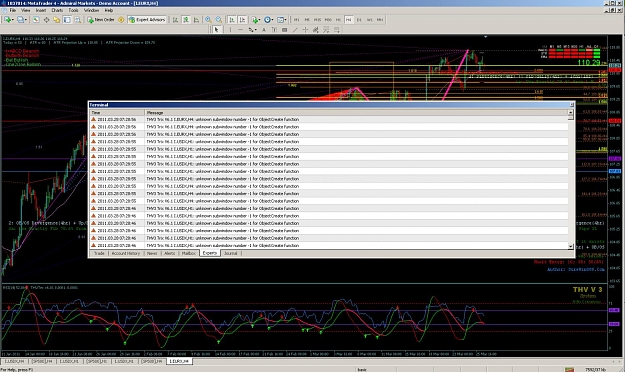Viewport: 625px width, 372px height.
Task: Zoom in on the chart using magnifier icon
Action: pyautogui.click(x=208, y=20)
